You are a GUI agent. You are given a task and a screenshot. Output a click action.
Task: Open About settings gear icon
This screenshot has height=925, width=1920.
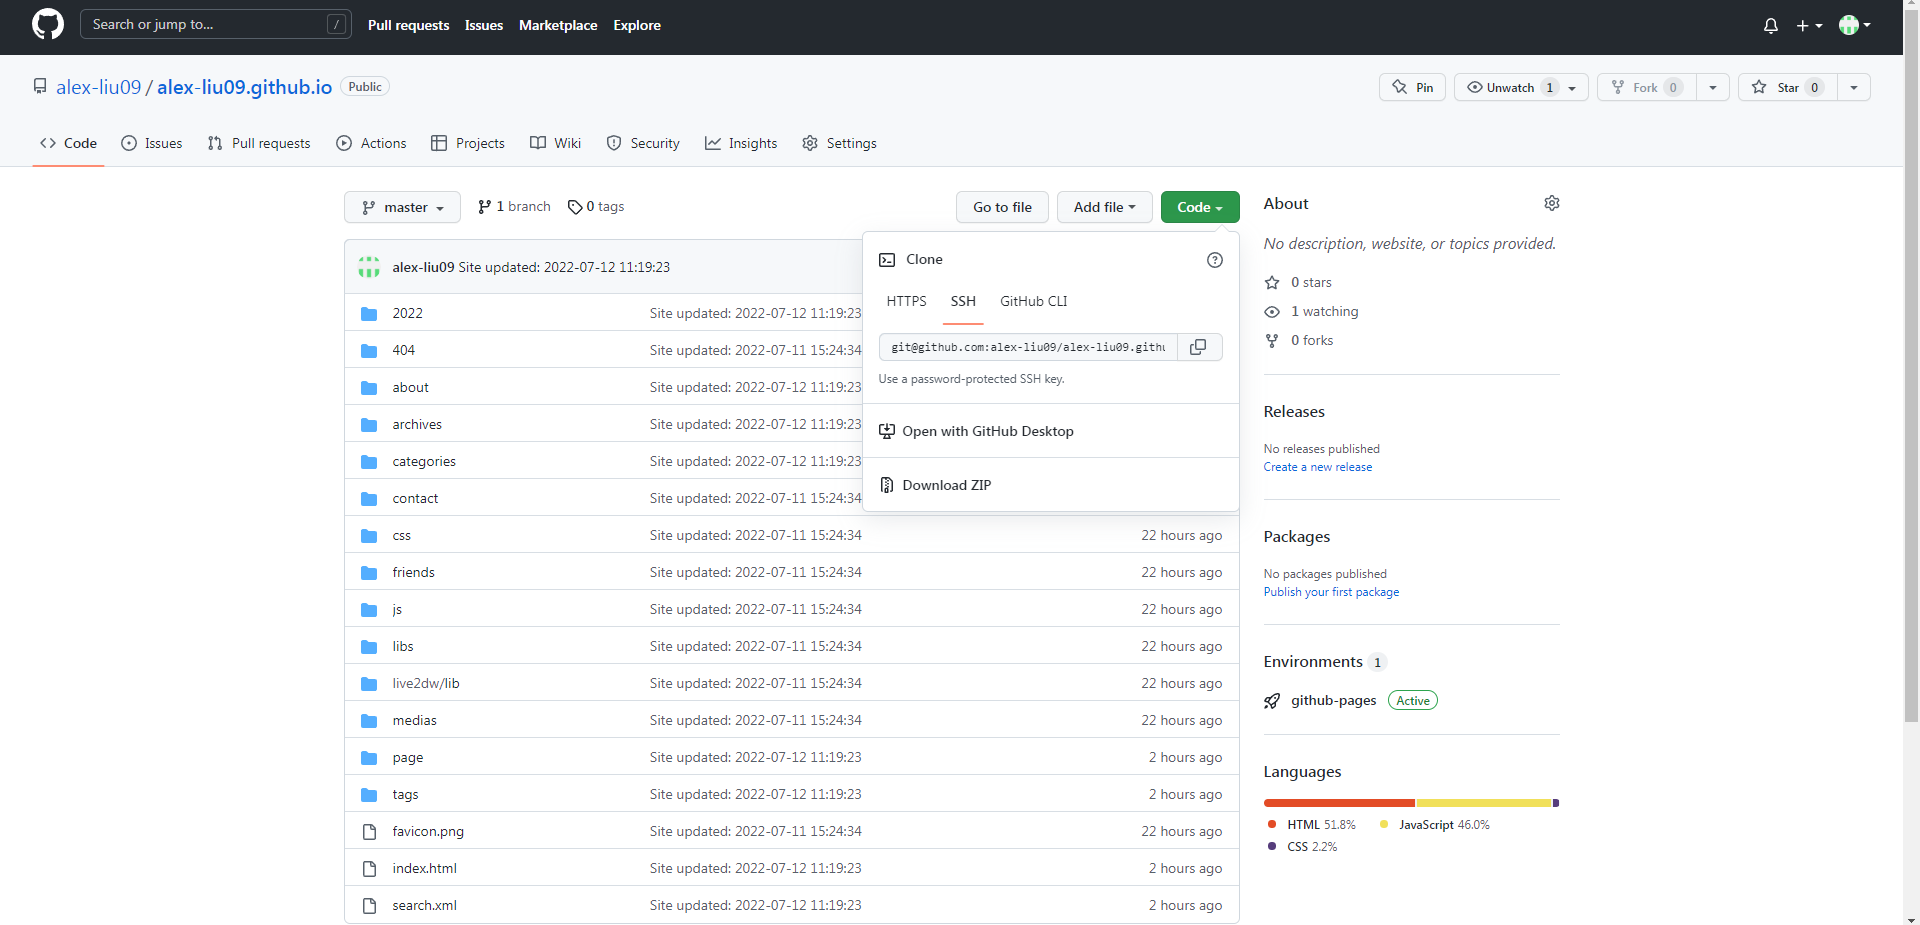(1551, 203)
